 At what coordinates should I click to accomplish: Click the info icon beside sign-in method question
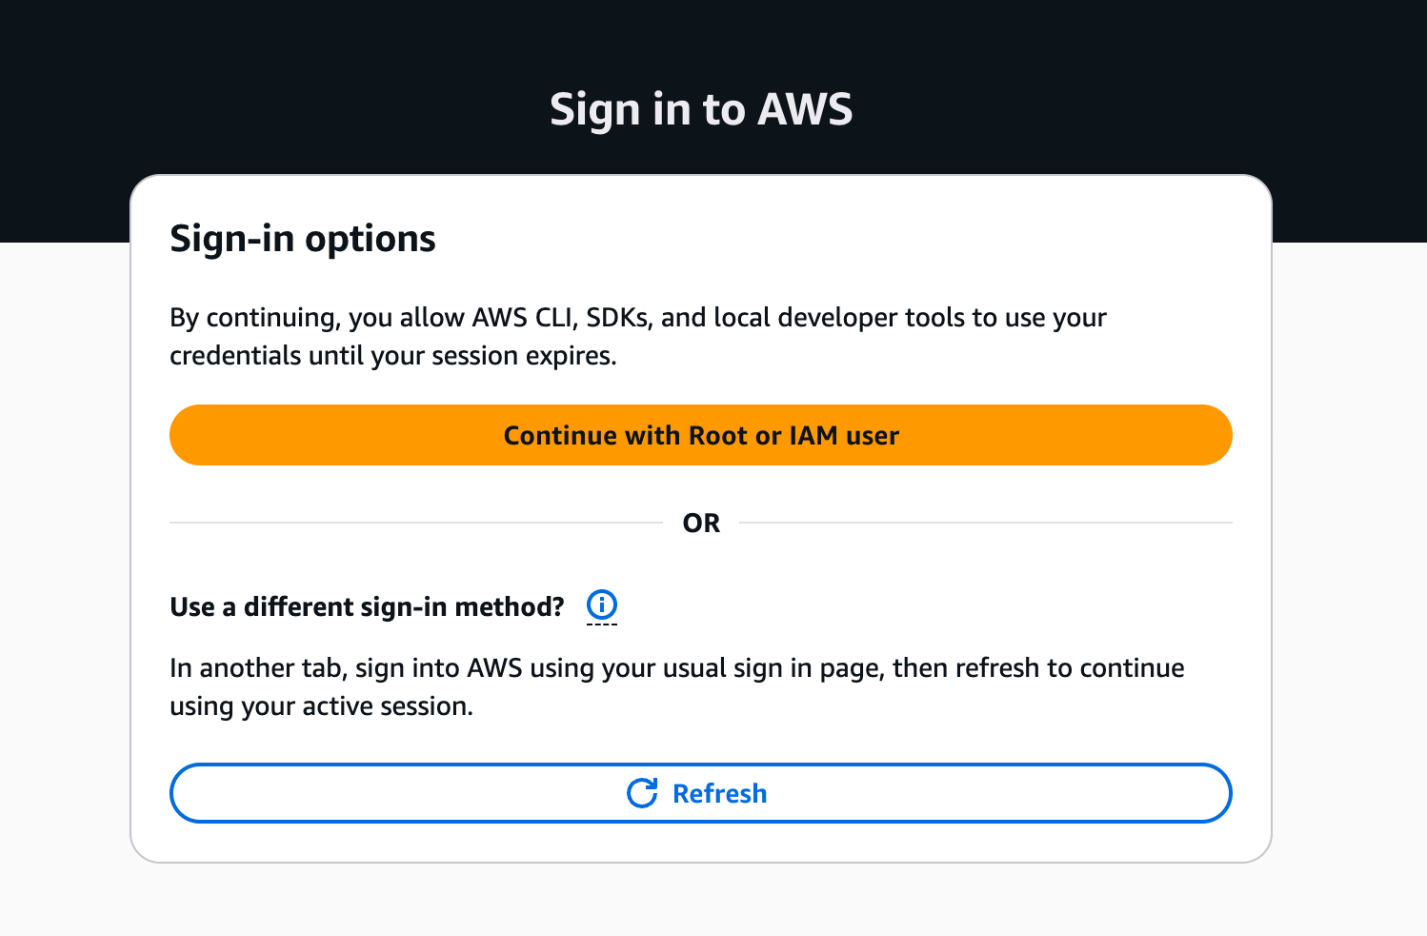[x=600, y=605]
